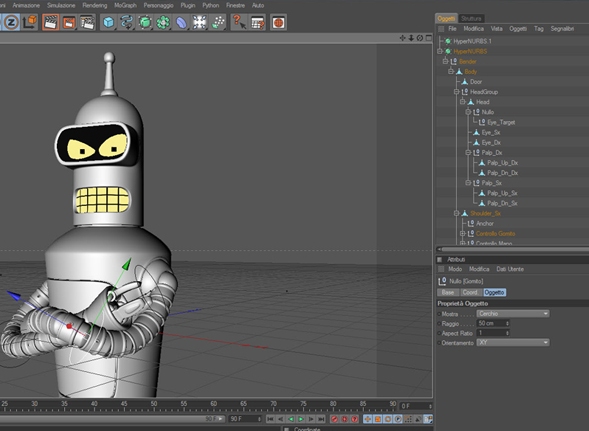The image size is (589, 431).
Task: Toggle the Z axis lock button
Action: pos(11,22)
